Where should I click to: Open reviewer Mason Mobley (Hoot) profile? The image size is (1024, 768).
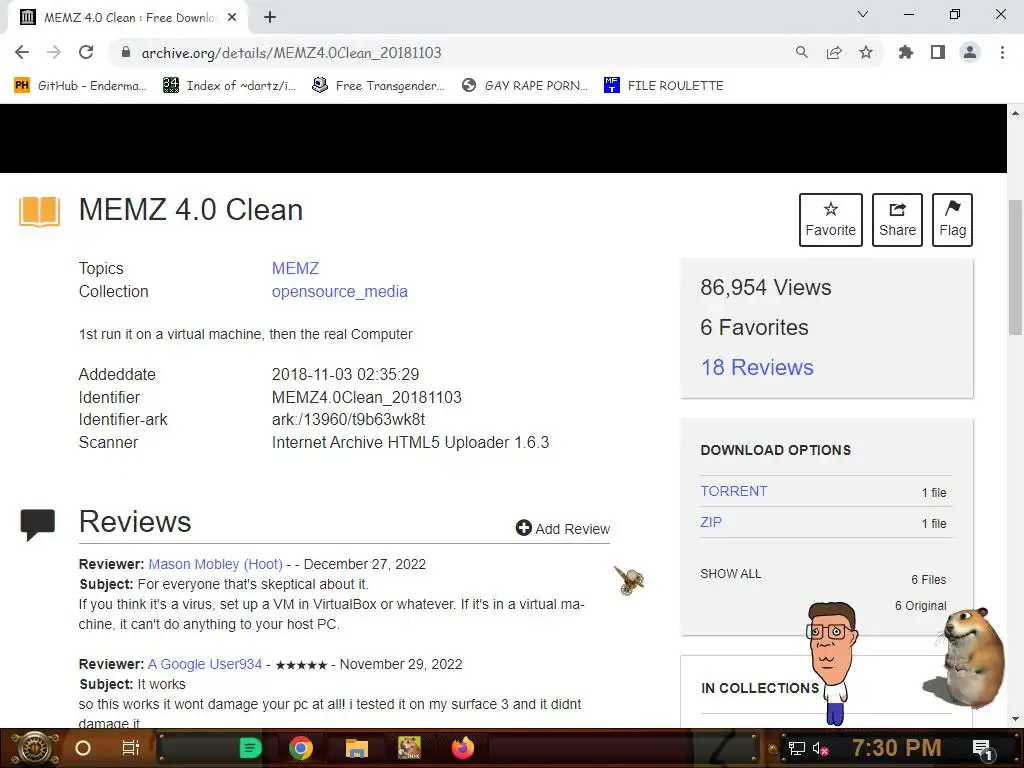pos(216,564)
